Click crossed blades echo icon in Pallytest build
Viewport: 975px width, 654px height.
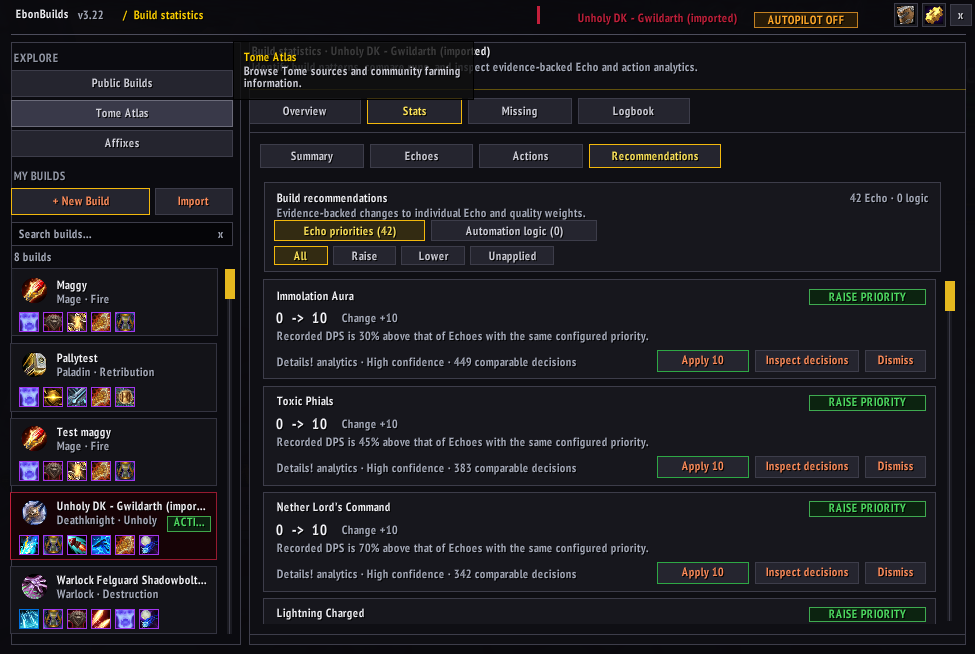point(77,397)
